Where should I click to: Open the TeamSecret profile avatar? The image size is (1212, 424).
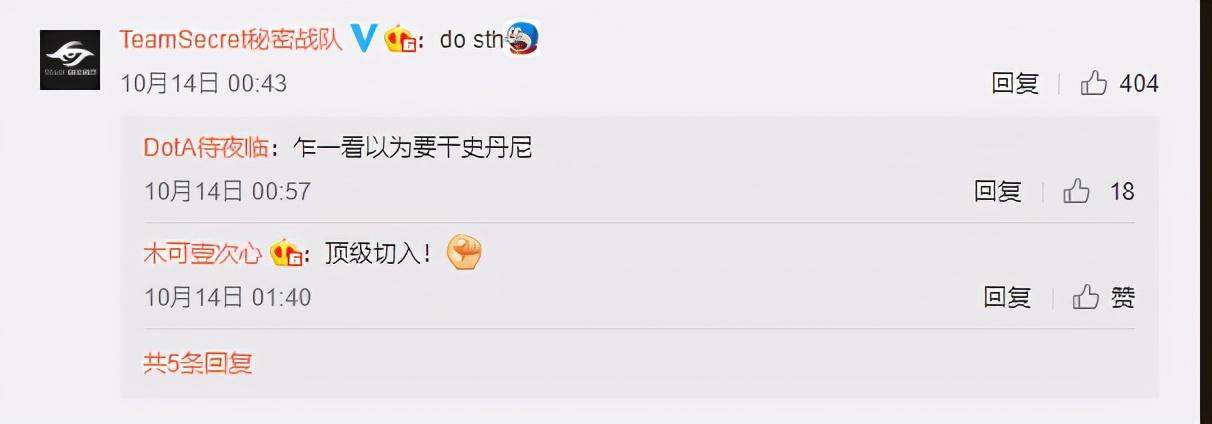70,59
